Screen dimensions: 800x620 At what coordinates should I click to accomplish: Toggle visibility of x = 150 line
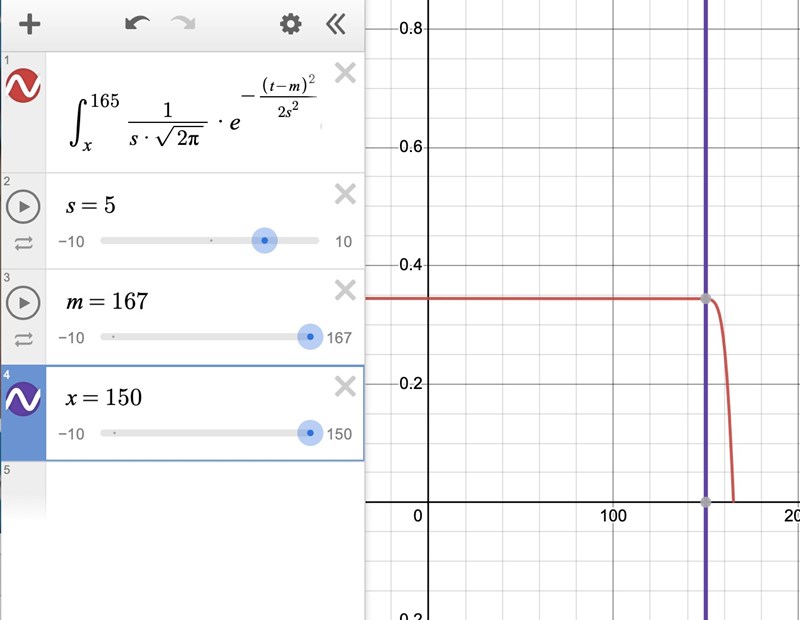click(x=23, y=399)
